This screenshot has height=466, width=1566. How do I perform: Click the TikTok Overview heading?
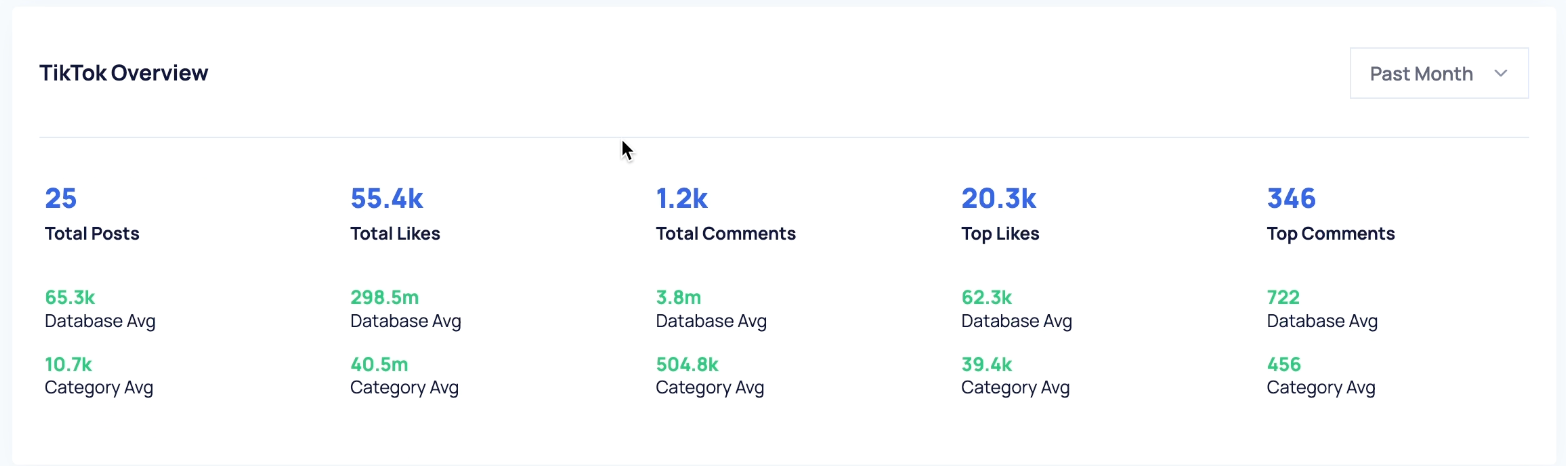point(124,73)
